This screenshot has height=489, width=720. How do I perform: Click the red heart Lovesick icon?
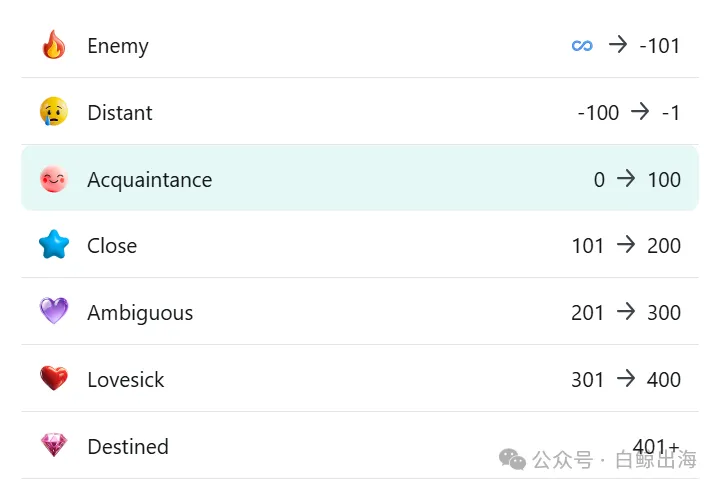click(54, 378)
